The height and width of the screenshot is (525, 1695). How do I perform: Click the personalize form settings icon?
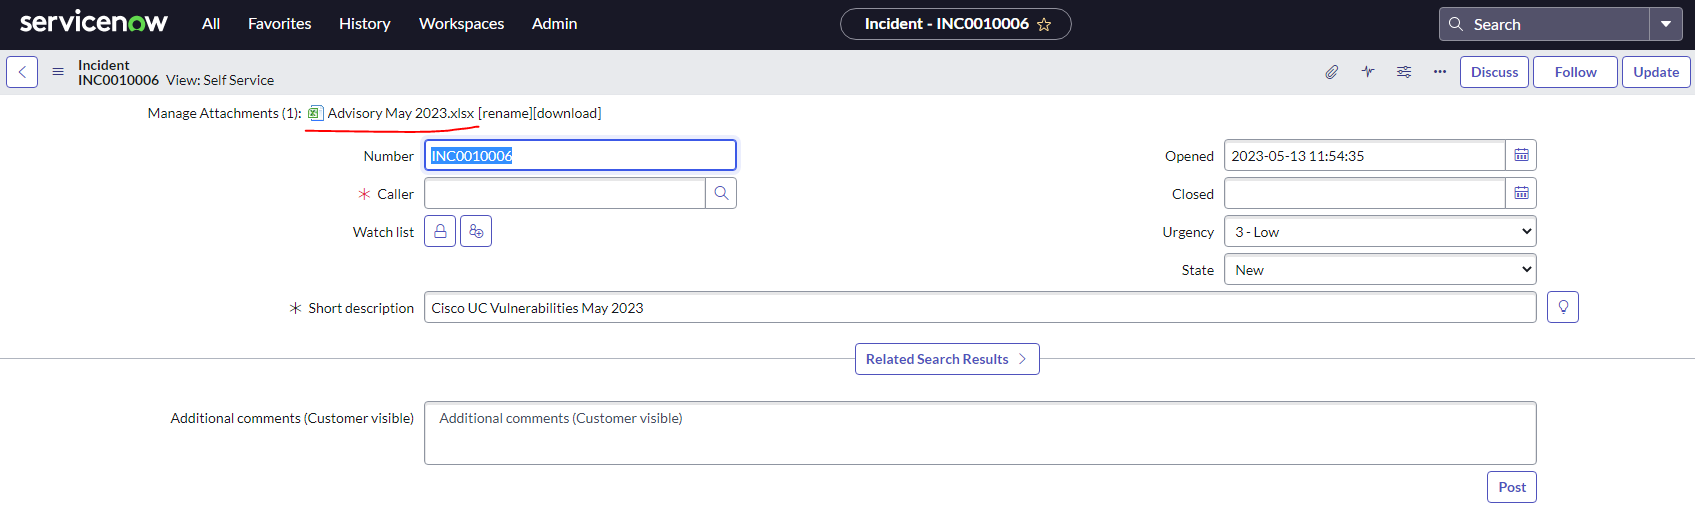coord(1404,72)
